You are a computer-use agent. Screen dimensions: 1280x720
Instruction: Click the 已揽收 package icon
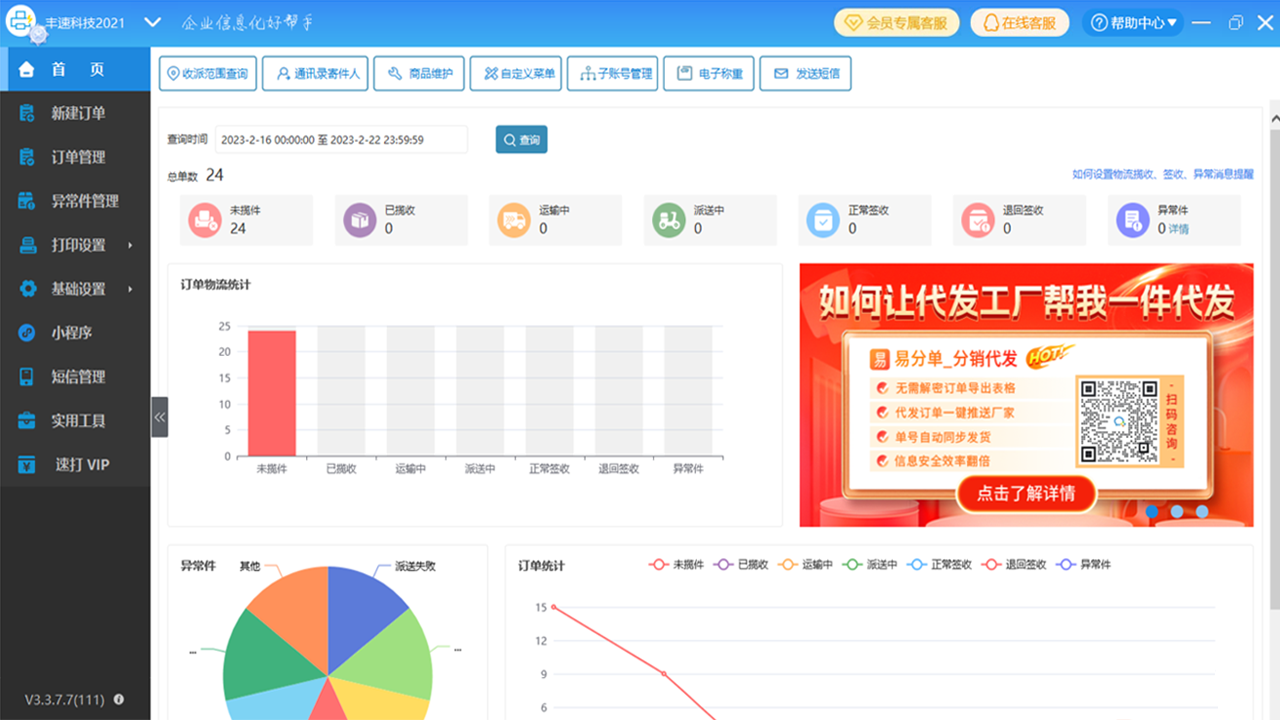pyautogui.click(x=360, y=220)
